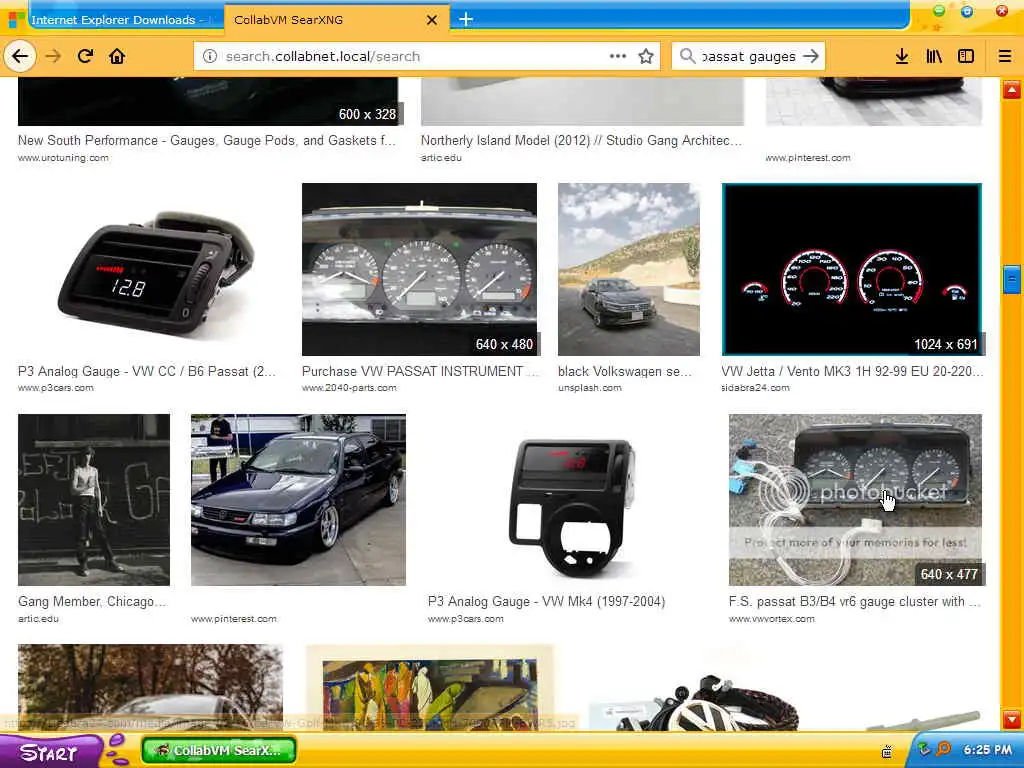1024x768 pixels.
Task: Open 'P3 Analog Gauge - VW Mk4 (1997-2004)' title
Action: pos(546,601)
